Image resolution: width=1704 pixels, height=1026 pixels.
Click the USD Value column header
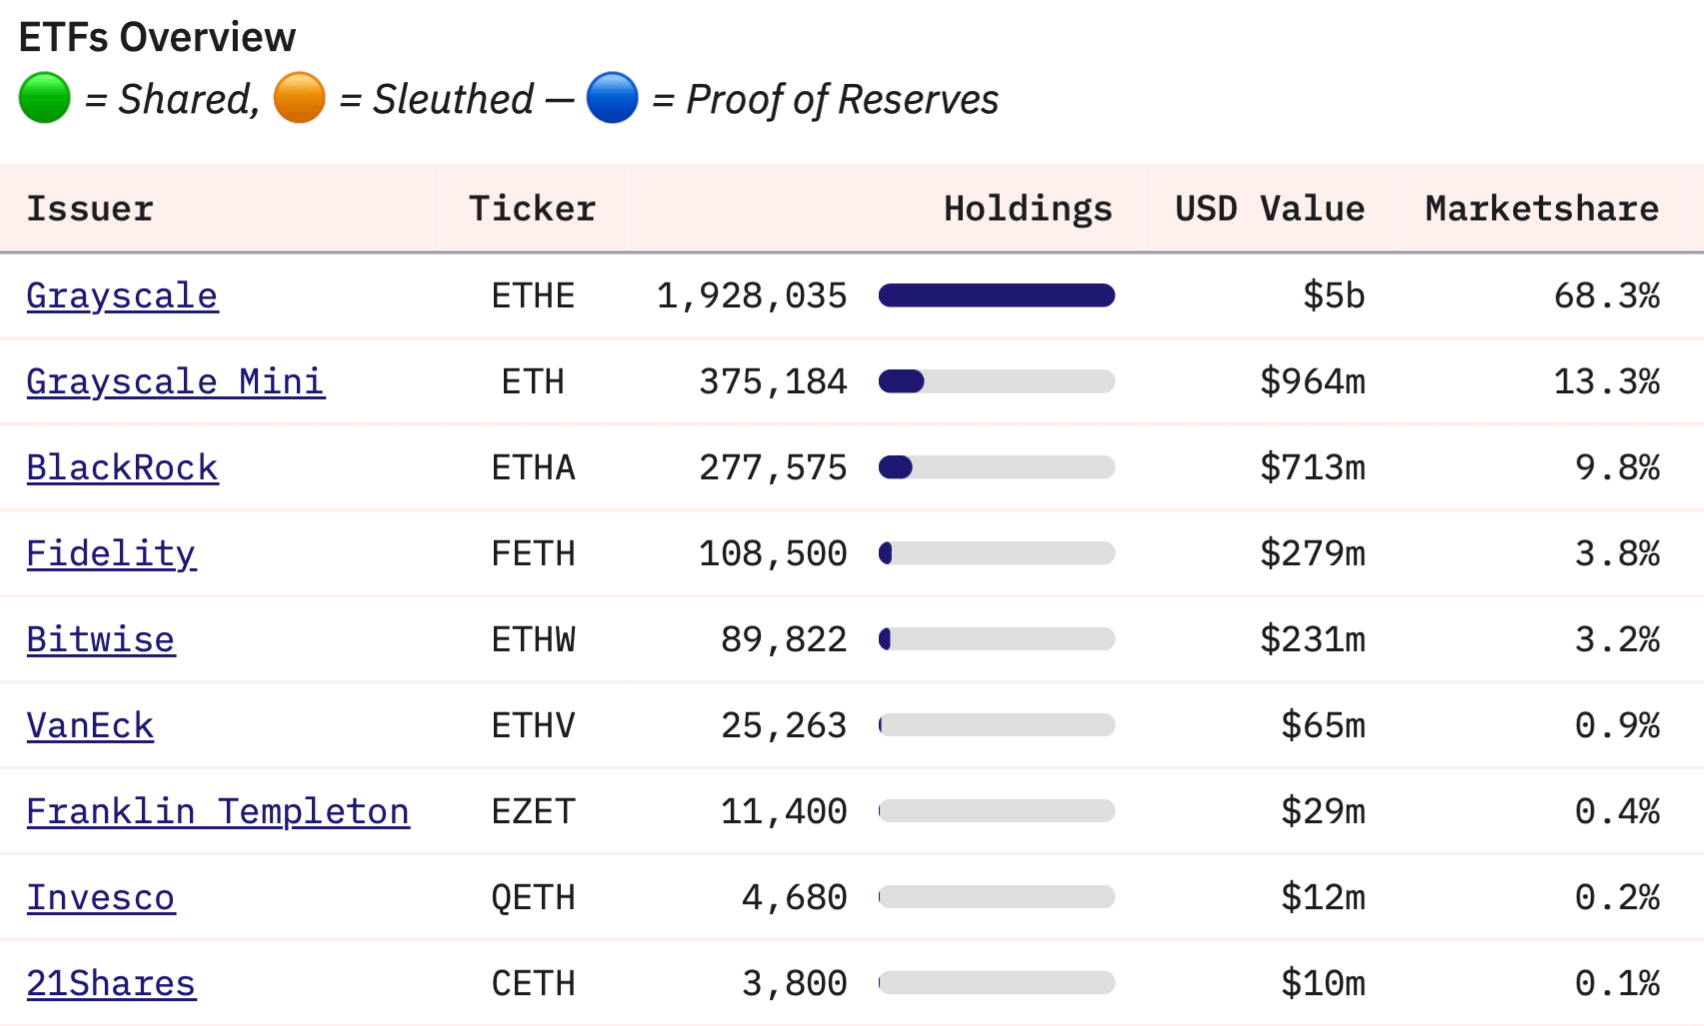coord(1270,208)
